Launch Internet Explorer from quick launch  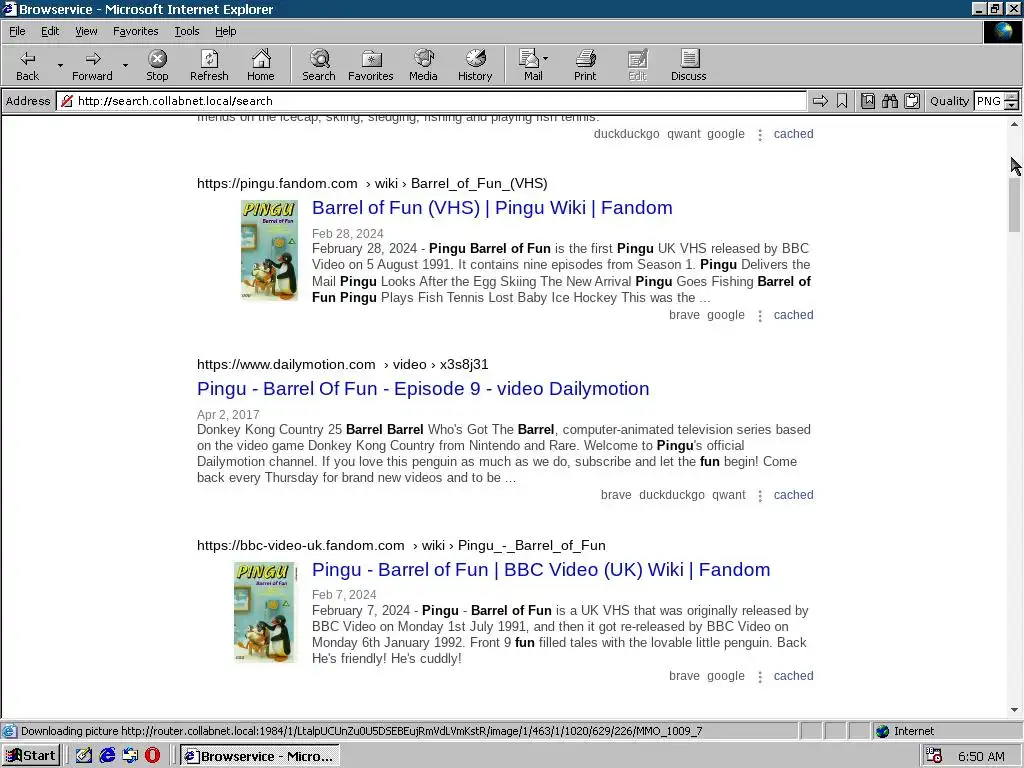pos(107,756)
